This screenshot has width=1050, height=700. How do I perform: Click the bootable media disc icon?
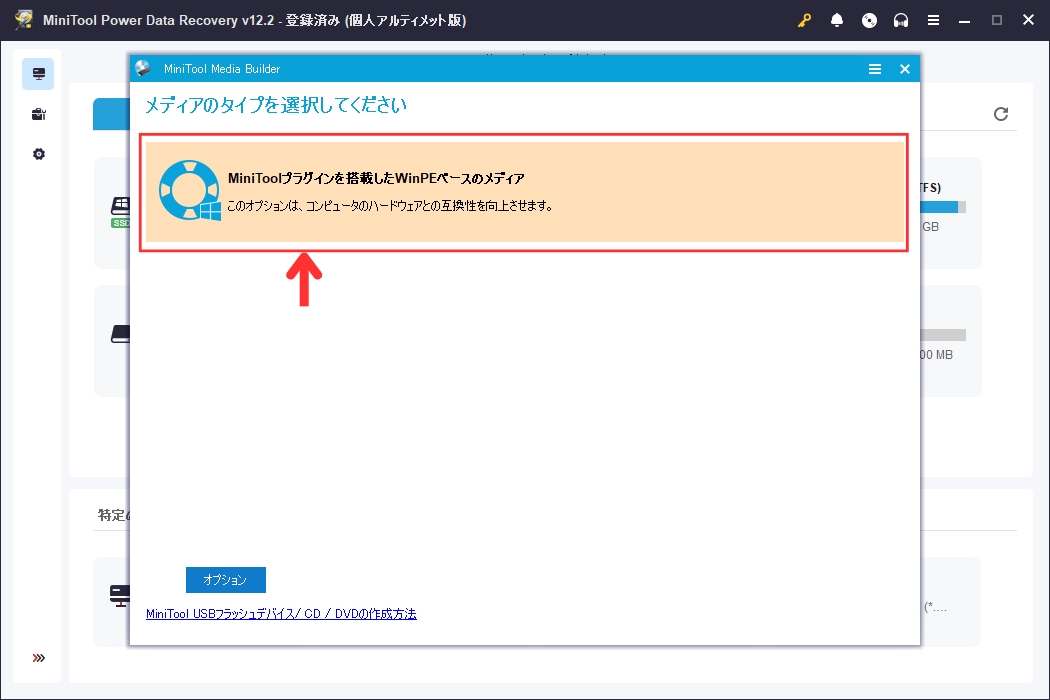pyautogui.click(x=869, y=20)
